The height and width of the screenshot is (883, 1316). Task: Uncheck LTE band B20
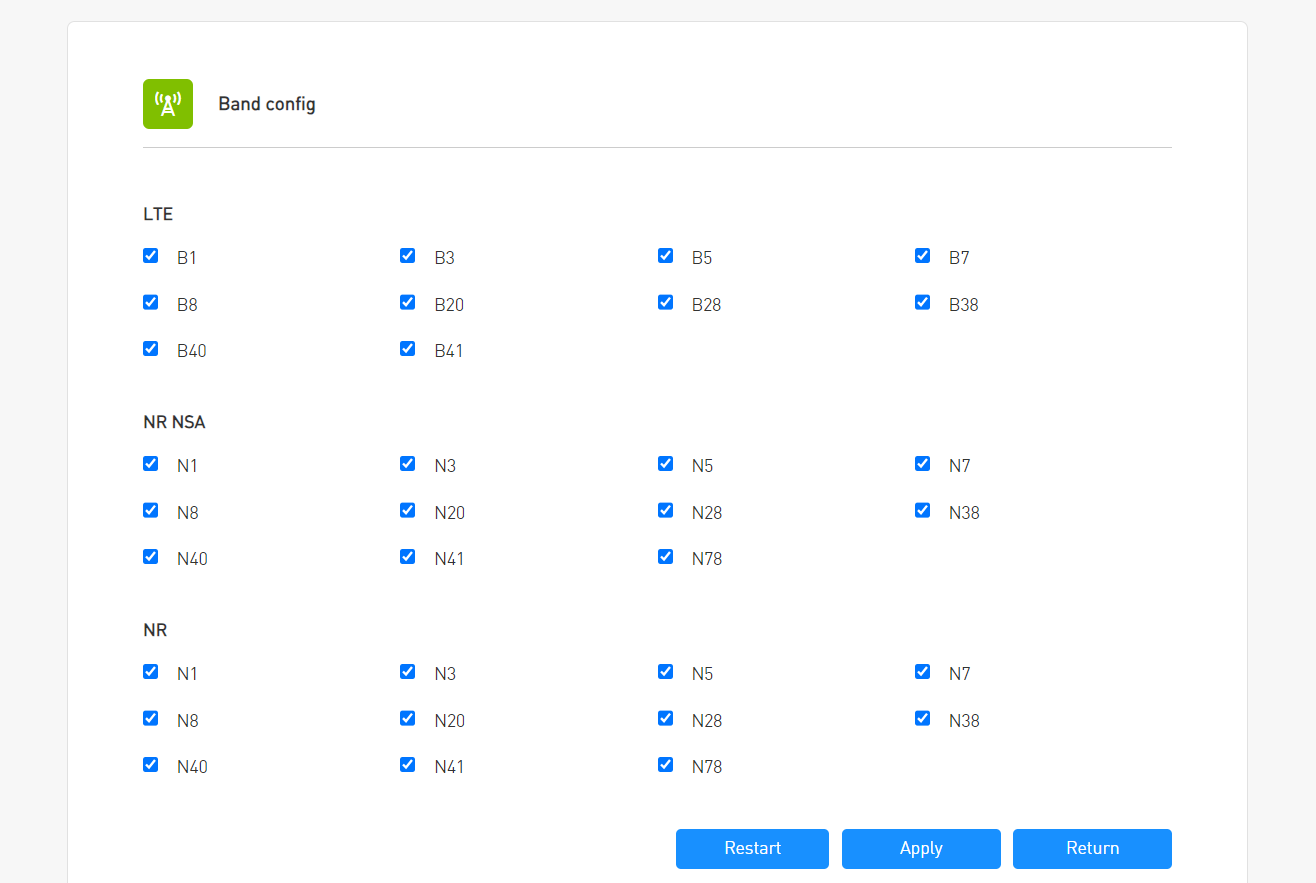[408, 302]
